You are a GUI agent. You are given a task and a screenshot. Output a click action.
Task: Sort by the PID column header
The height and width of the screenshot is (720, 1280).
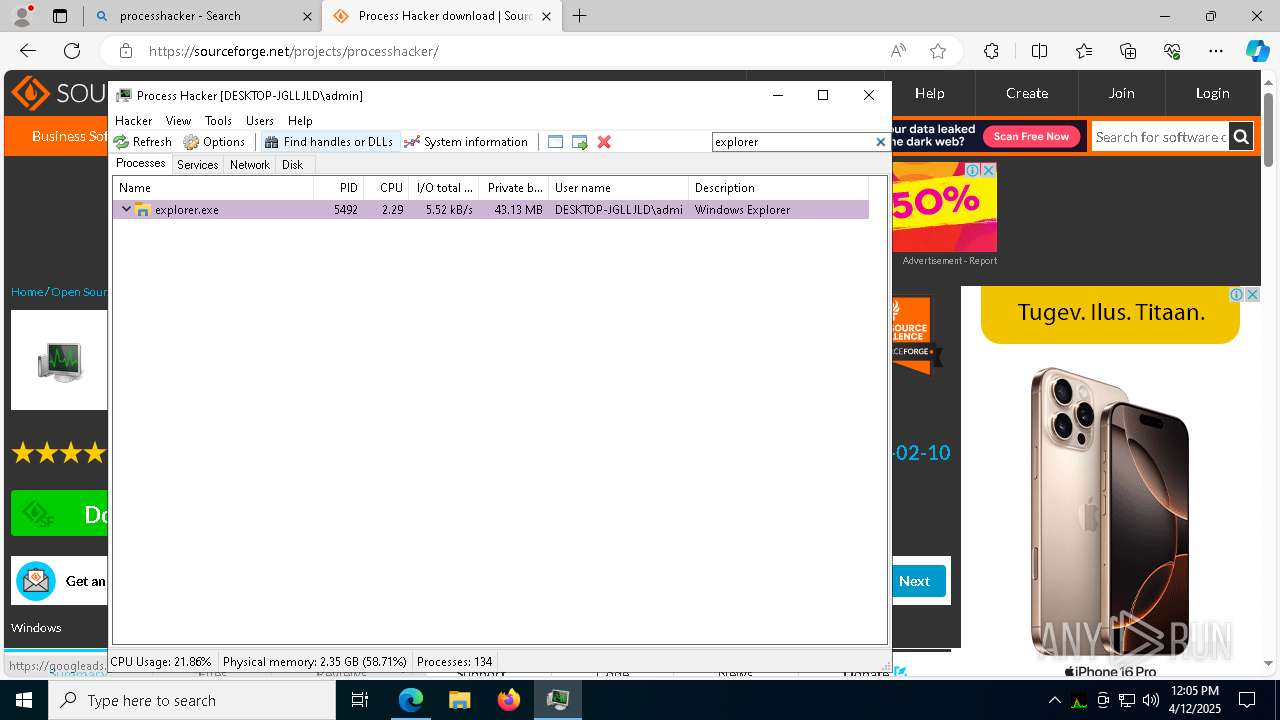(338, 188)
